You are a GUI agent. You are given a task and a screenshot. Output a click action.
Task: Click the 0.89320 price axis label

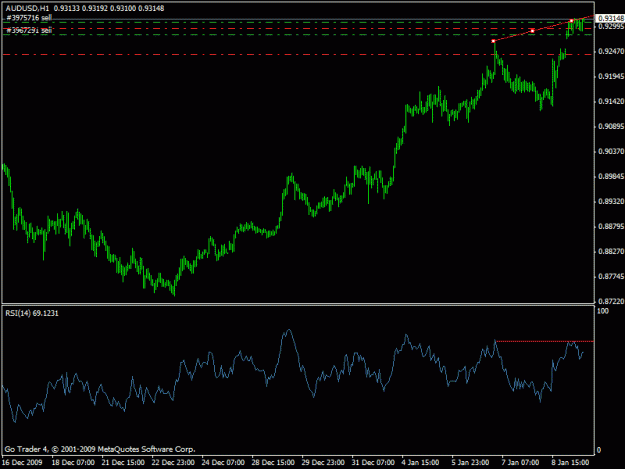coord(611,202)
